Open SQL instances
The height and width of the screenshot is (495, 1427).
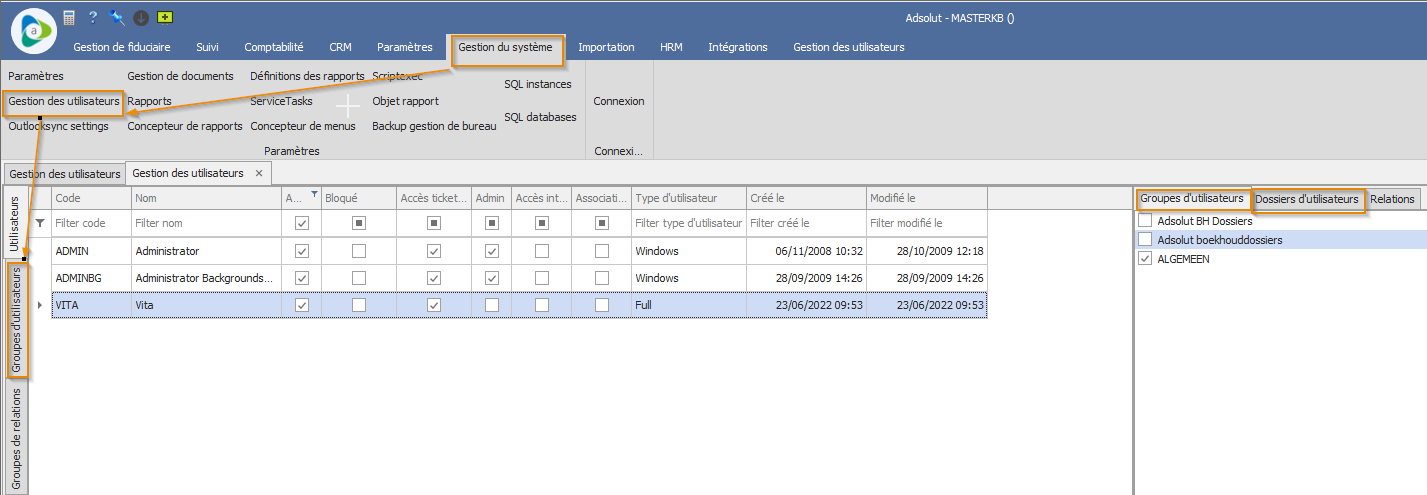[538, 84]
